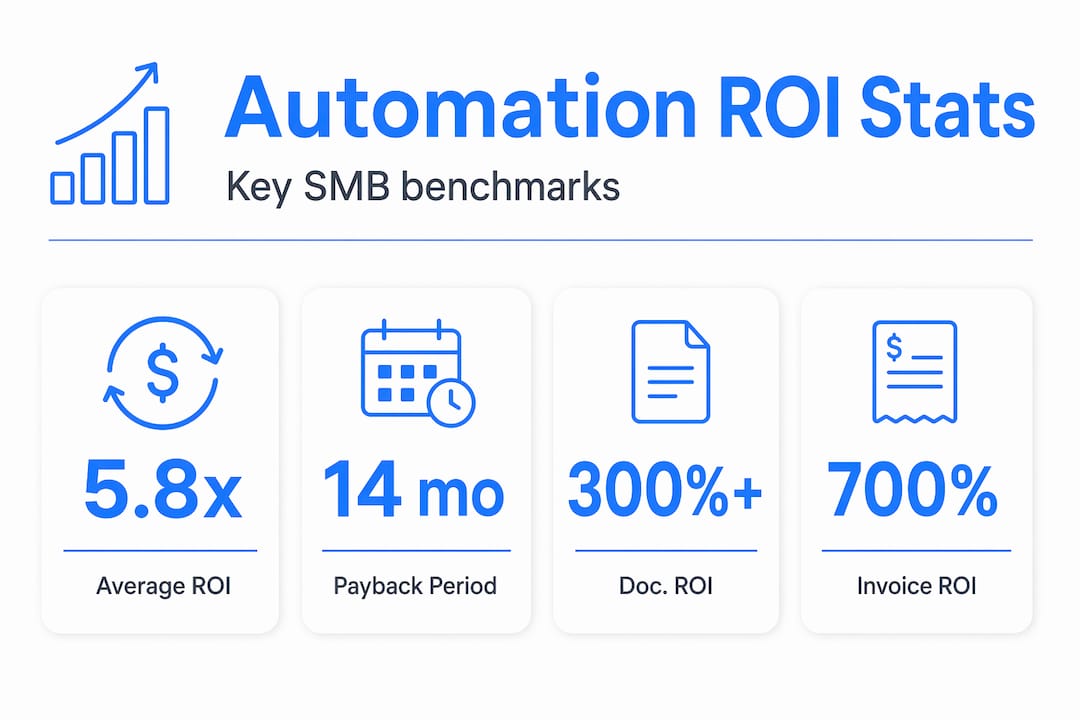Select the Automation ROI Stats title
The height and width of the screenshot is (720, 1080).
[x=630, y=108]
